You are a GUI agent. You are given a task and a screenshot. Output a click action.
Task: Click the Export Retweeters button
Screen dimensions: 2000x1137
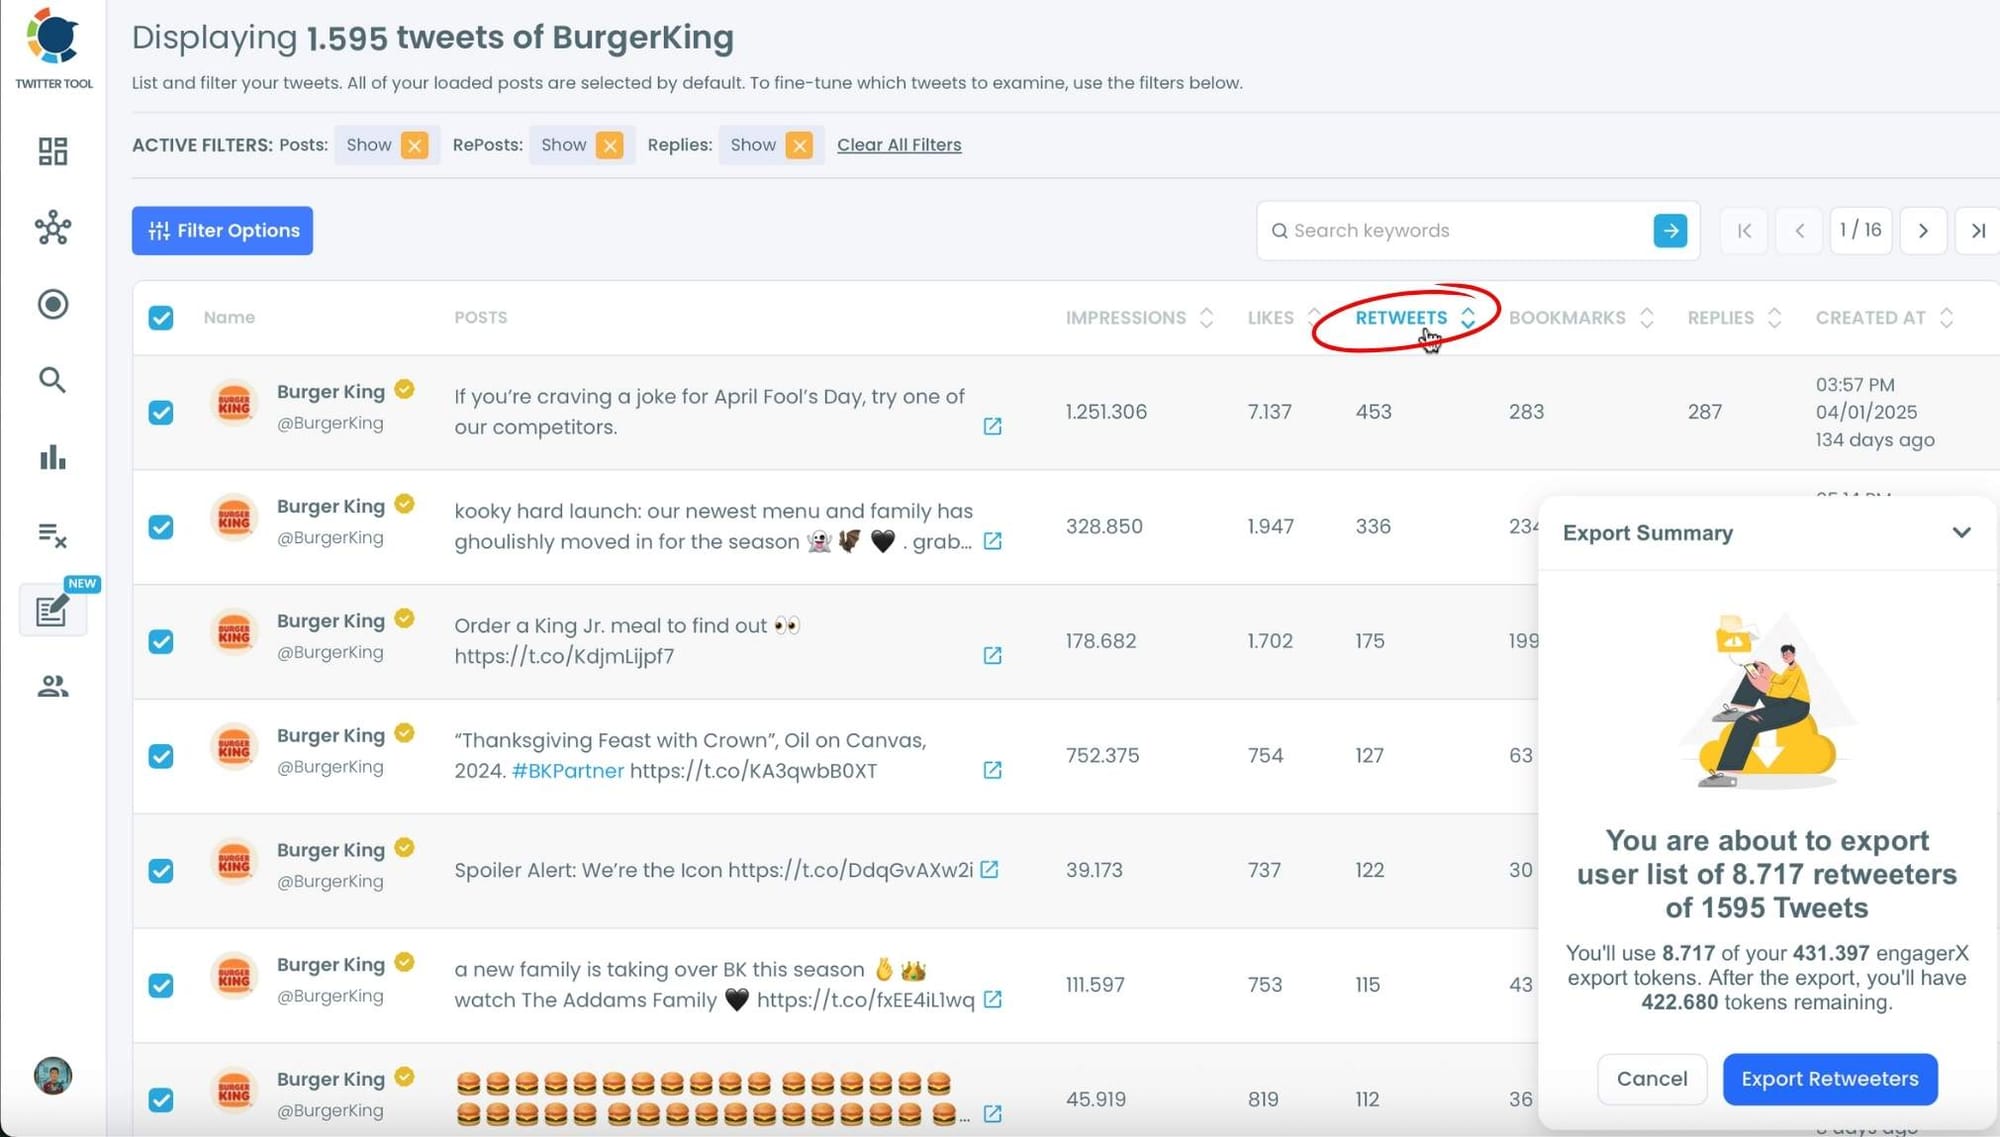1829,1079
